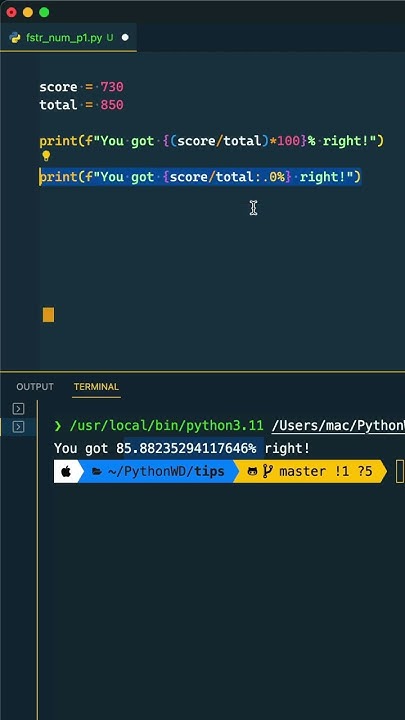
Task: Click the Apple logo prompt segment
Action: pos(66,471)
